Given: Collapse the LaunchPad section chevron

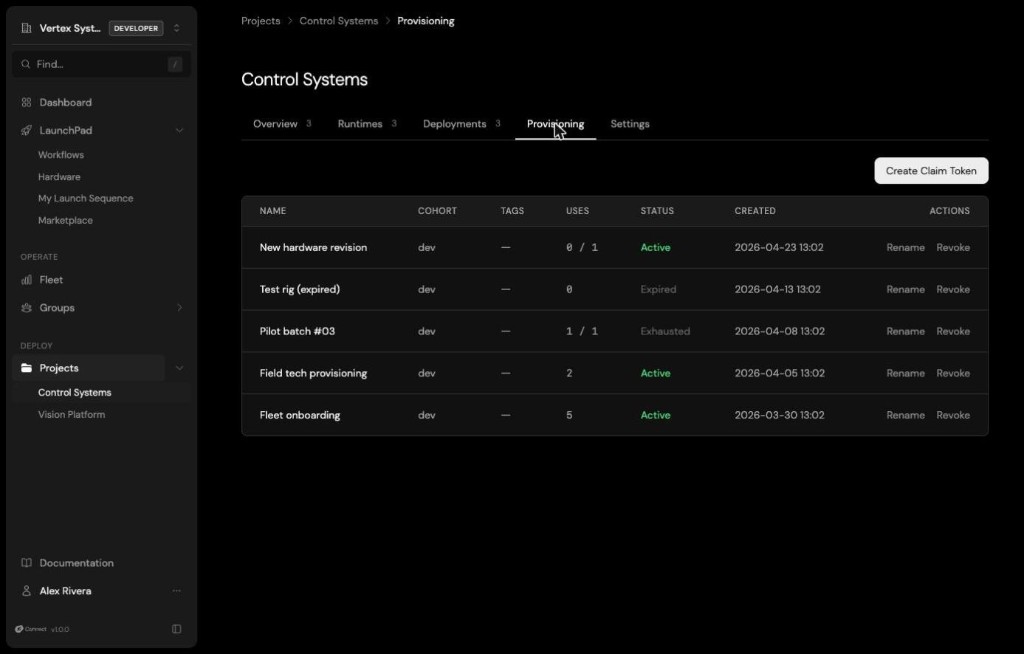Looking at the screenshot, I should click(x=179, y=131).
